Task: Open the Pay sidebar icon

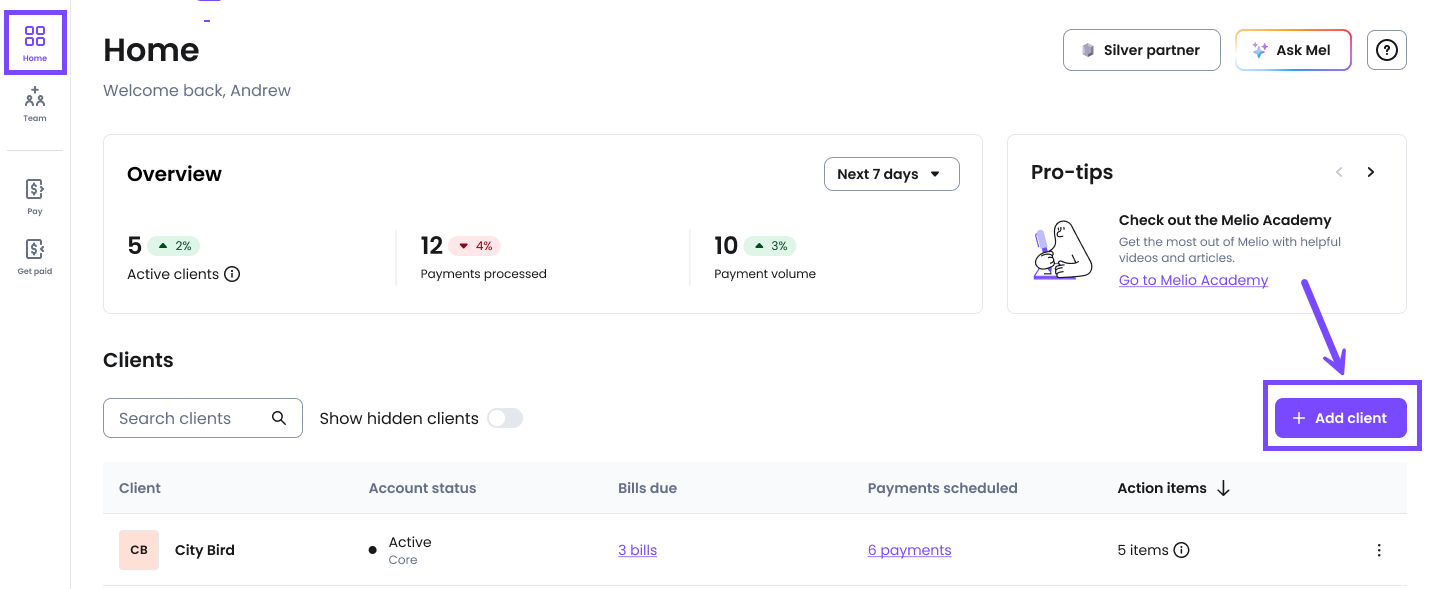Action: [x=35, y=196]
